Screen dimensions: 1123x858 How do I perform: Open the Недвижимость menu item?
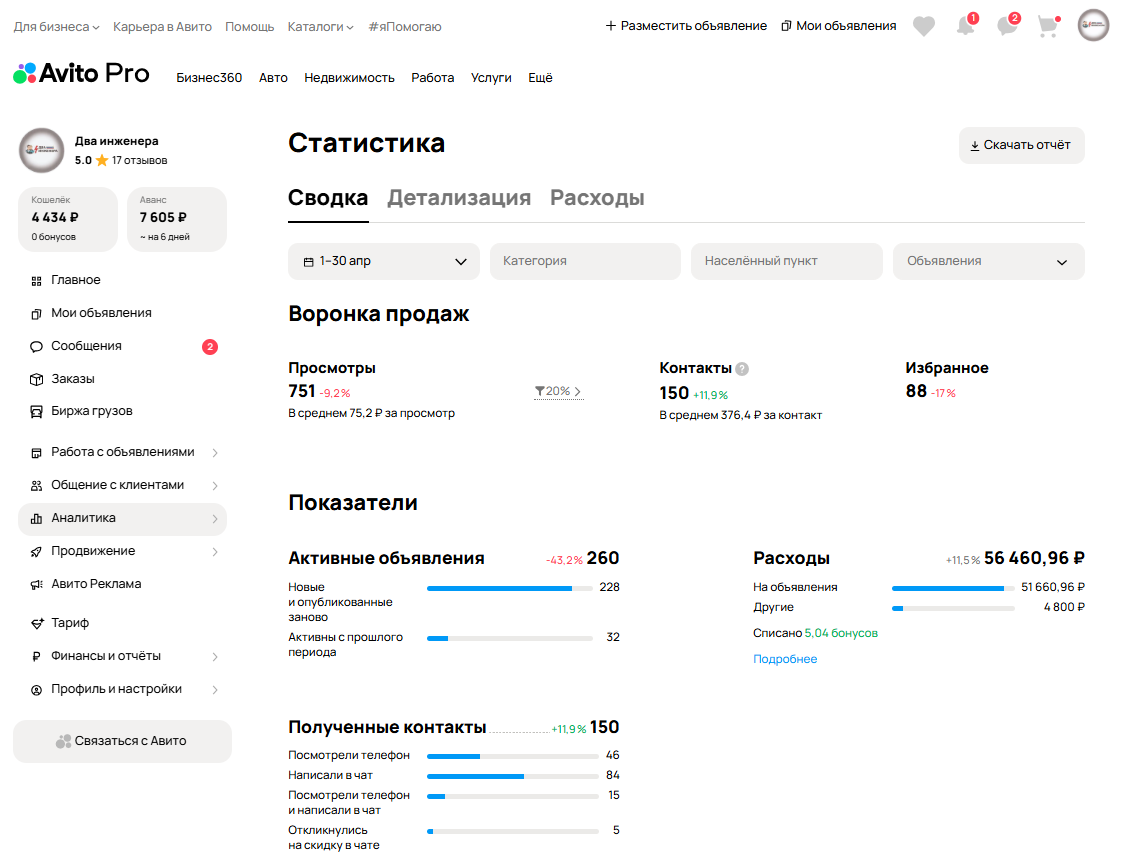coord(350,77)
